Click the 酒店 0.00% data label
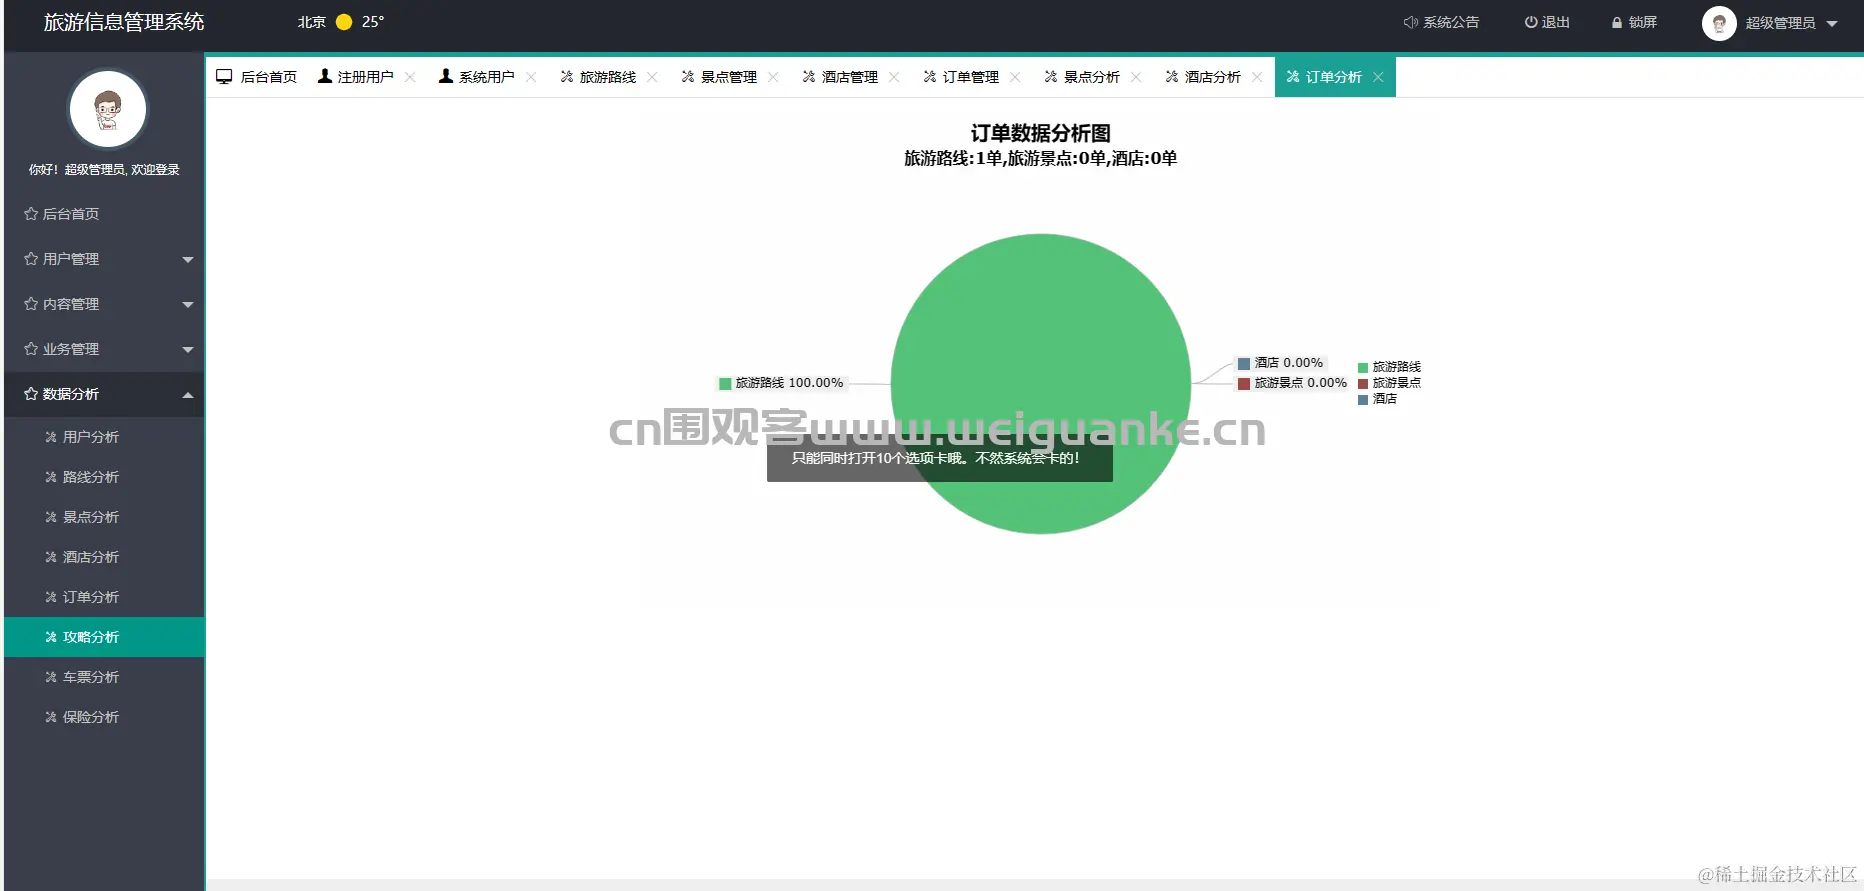This screenshot has width=1864, height=891. (1280, 363)
